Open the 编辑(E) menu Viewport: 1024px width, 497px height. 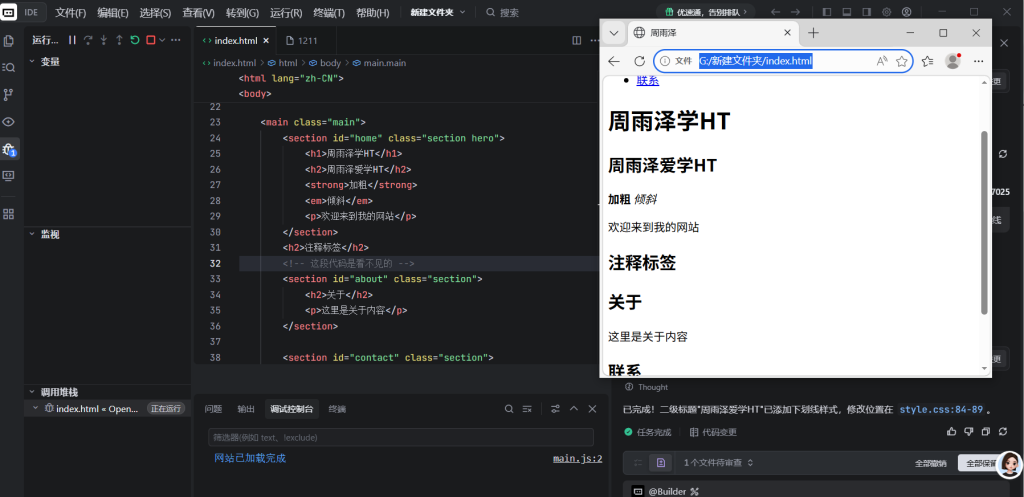113,12
